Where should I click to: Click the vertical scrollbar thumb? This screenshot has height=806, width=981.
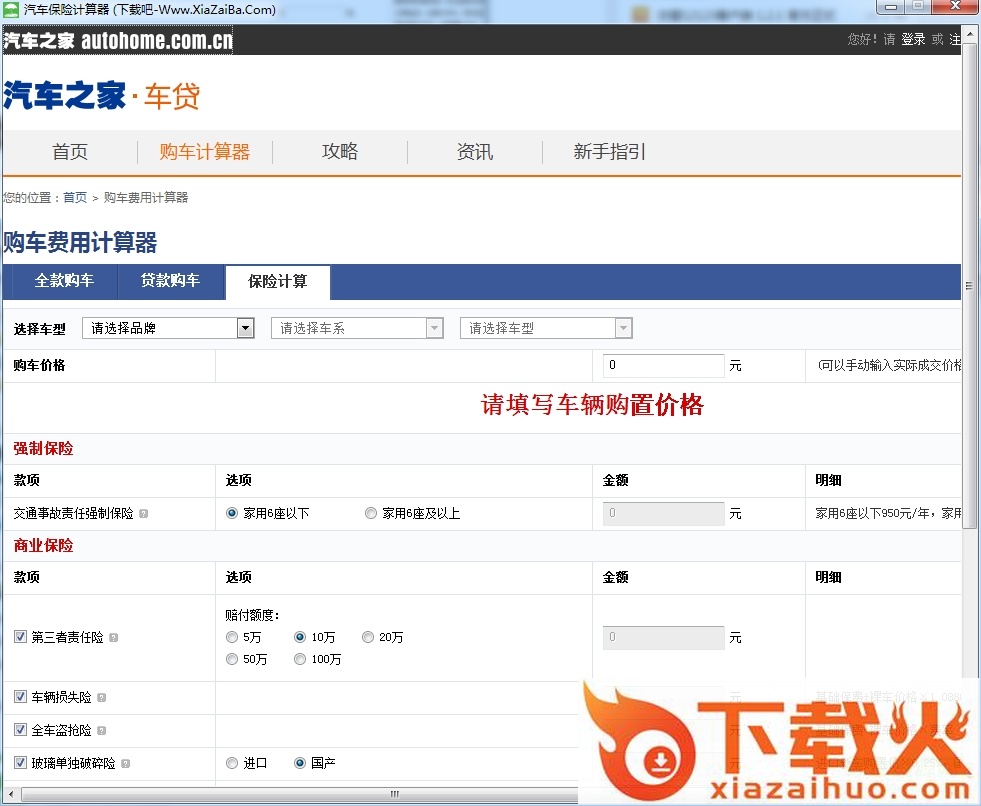tap(970, 287)
